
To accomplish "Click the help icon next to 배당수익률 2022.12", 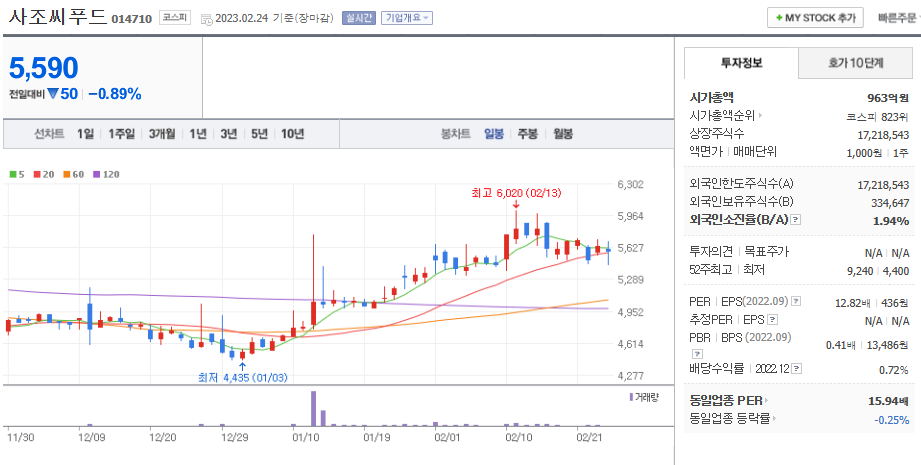I will click(x=796, y=369).
